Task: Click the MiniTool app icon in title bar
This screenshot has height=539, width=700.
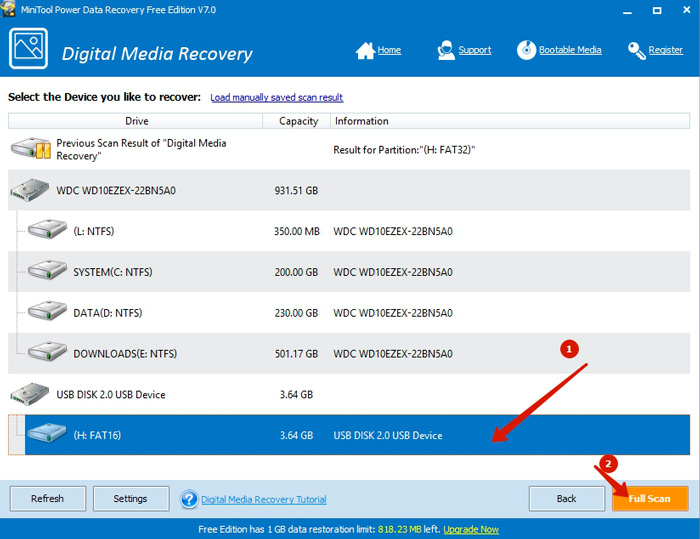Action: (x=8, y=9)
